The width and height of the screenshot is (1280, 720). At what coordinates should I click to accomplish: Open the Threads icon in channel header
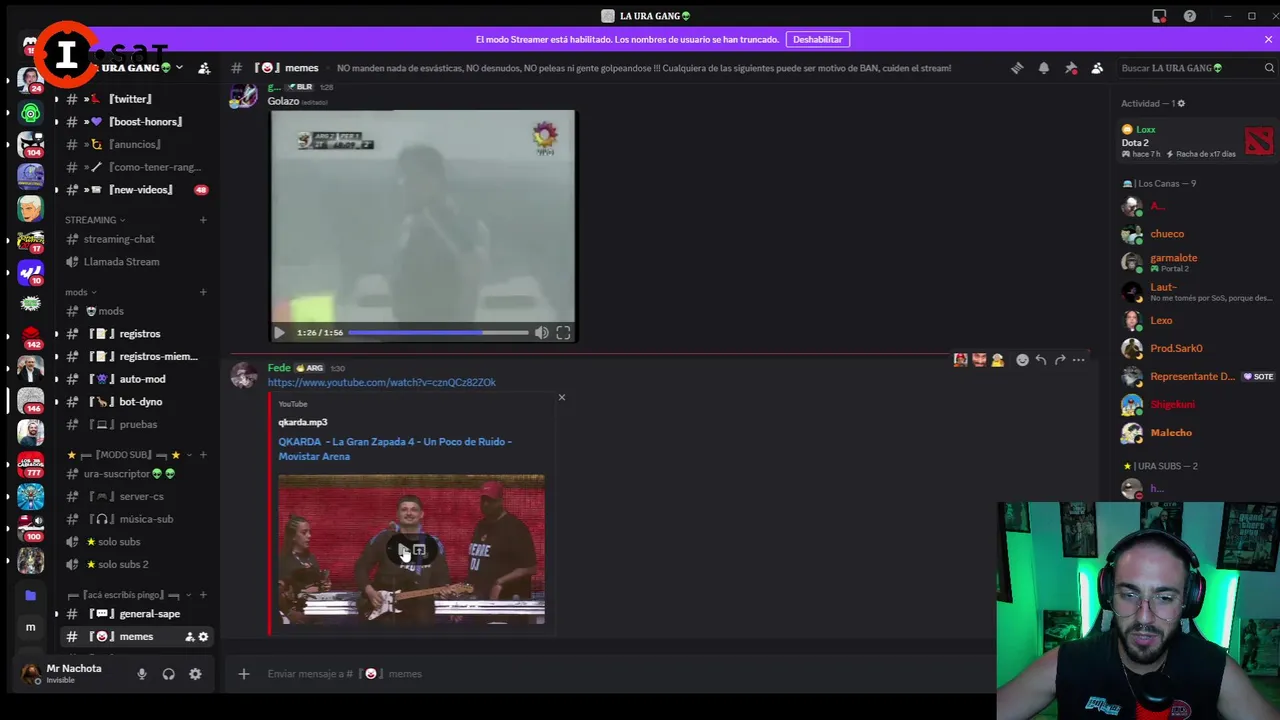[x=1017, y=68]
